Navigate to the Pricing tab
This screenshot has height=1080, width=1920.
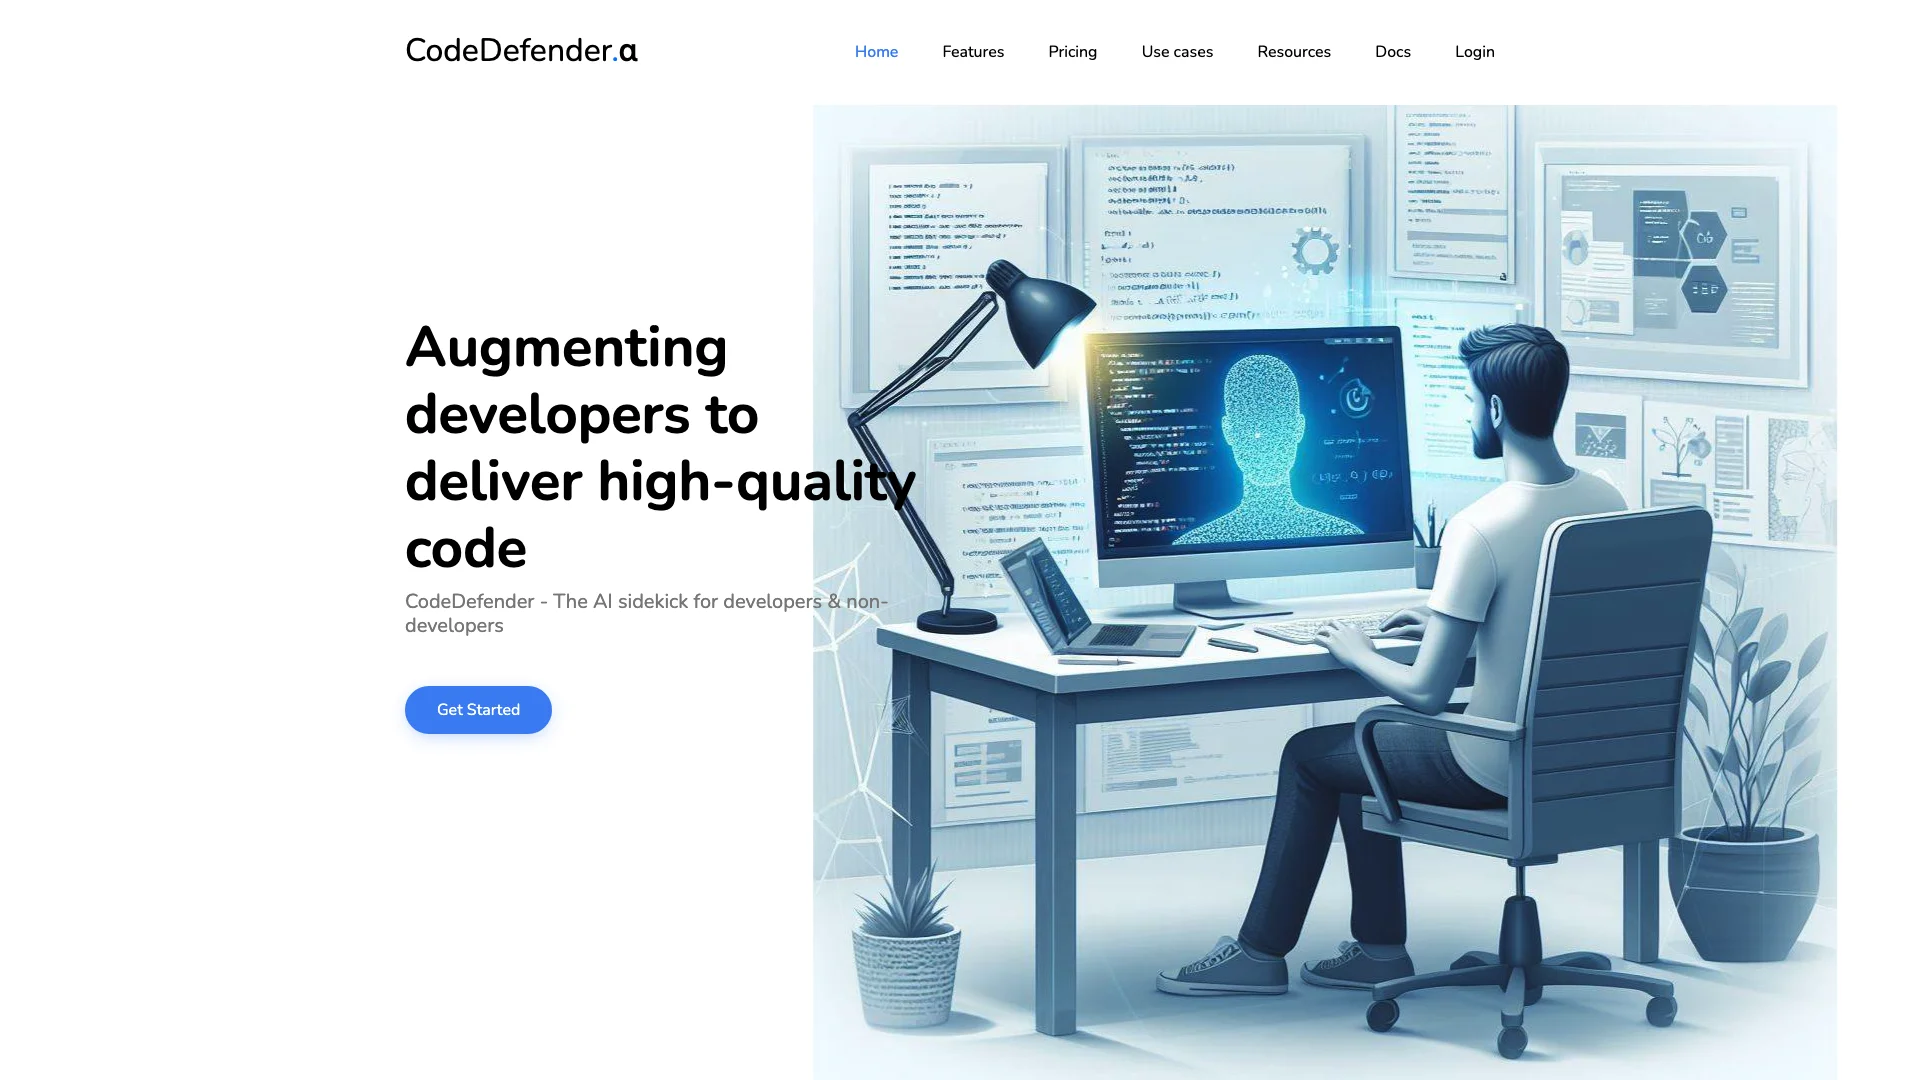(1072, 51)
